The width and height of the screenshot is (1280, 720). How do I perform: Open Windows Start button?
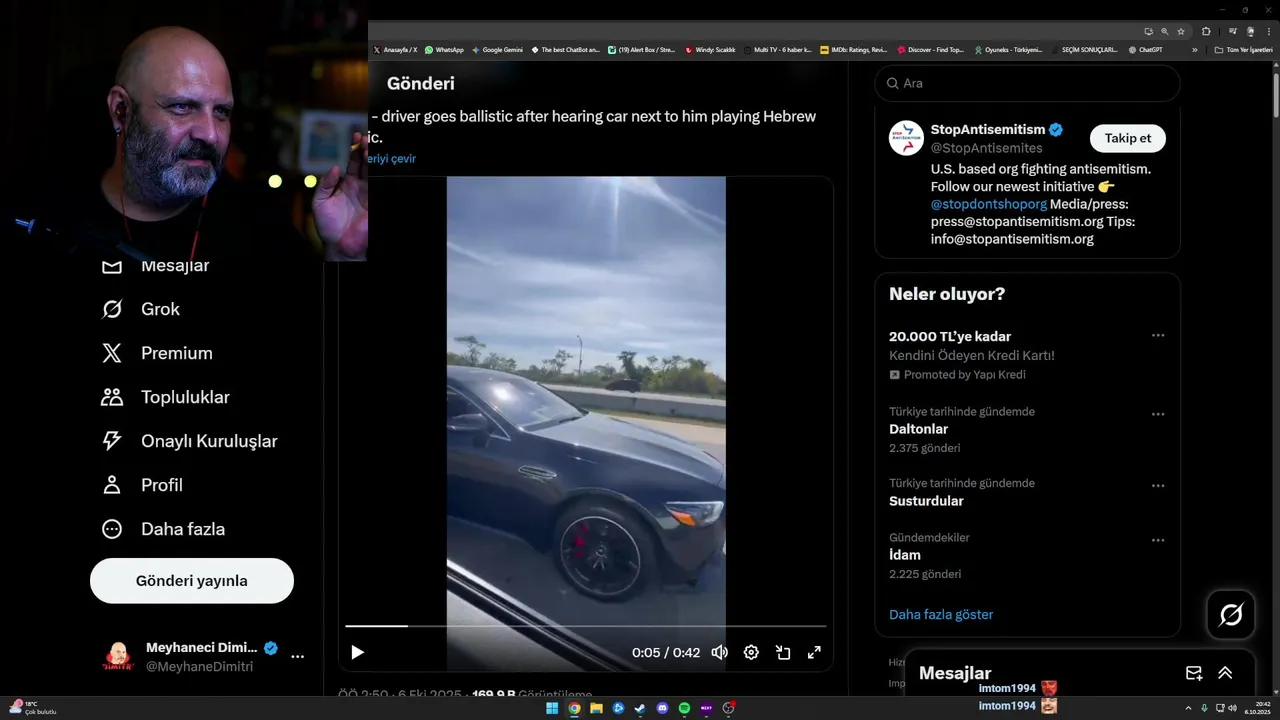[553, 708]
